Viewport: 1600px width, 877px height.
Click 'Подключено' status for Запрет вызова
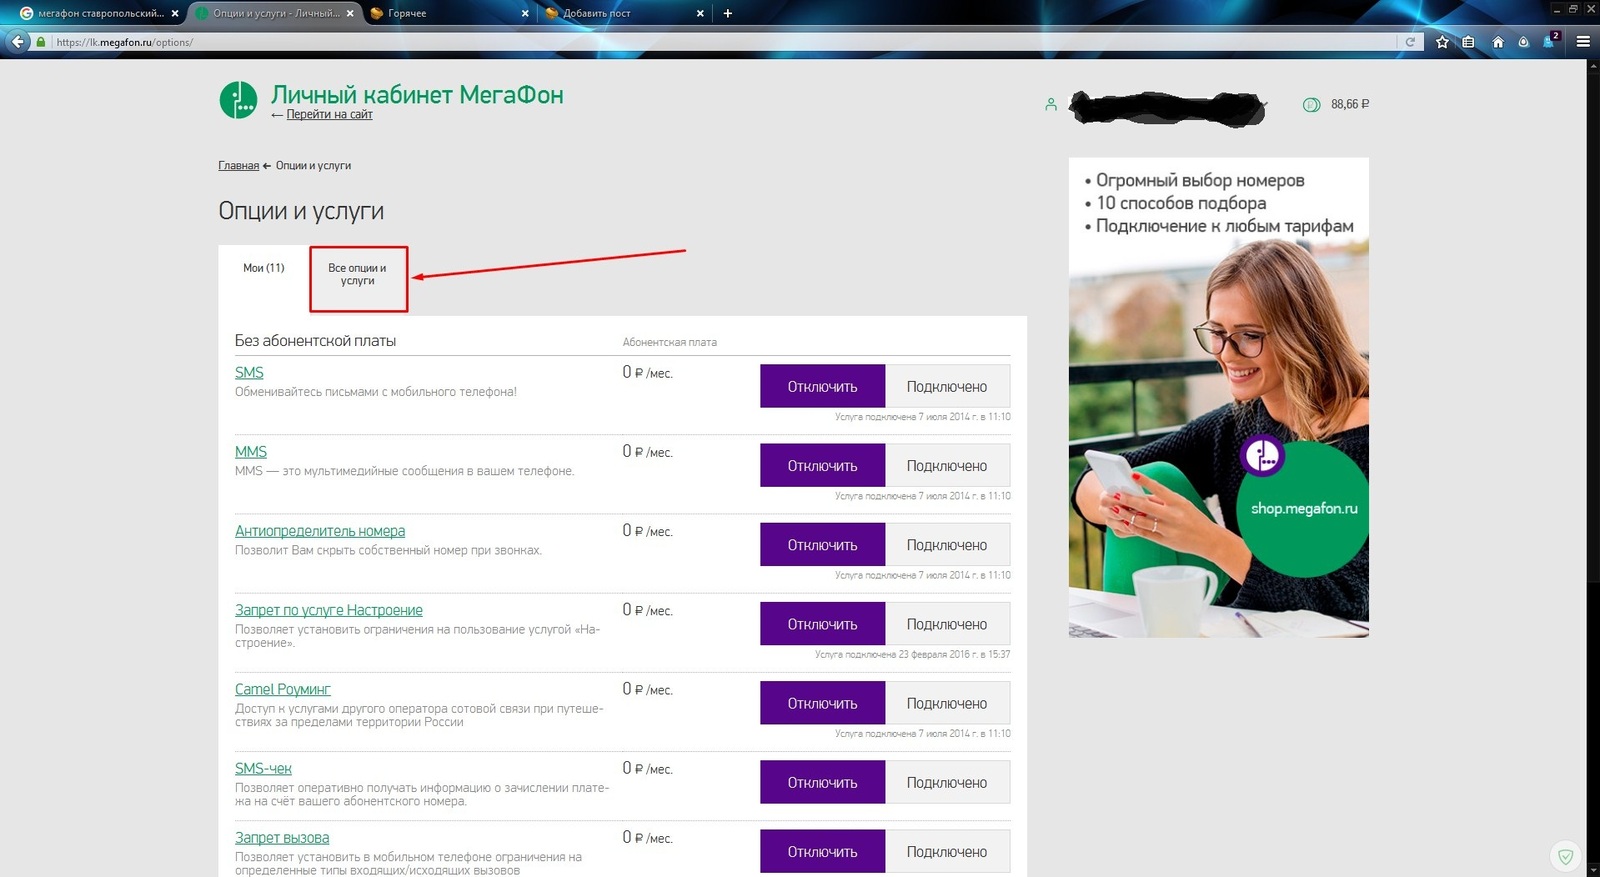click(x=947, y=851)
